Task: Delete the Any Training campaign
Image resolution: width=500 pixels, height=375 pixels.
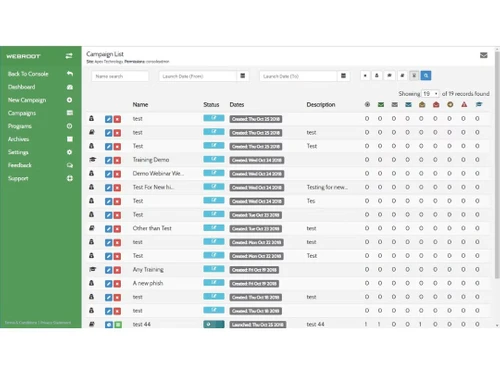Action: pos(117,270)
